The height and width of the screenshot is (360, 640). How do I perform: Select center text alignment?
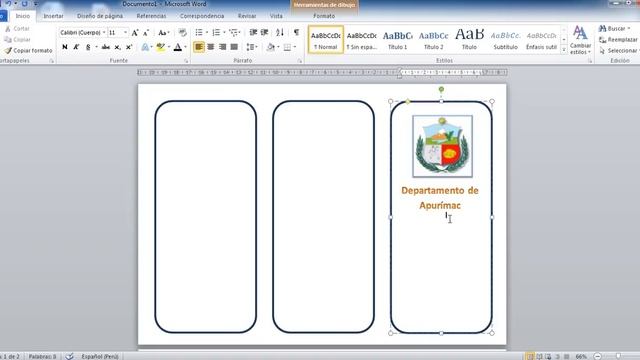point(211,47)
